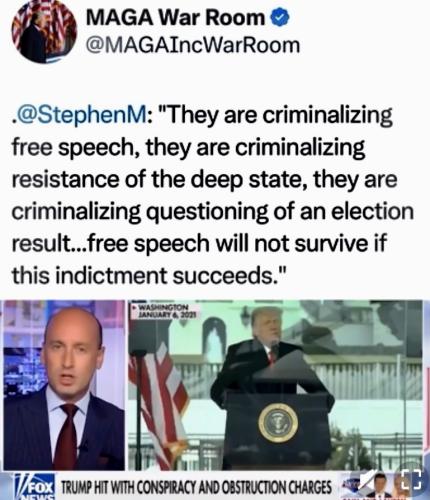Click the blue verified checkmark badge
This screenshot has width=430, height=500.
tap(281, 18)
